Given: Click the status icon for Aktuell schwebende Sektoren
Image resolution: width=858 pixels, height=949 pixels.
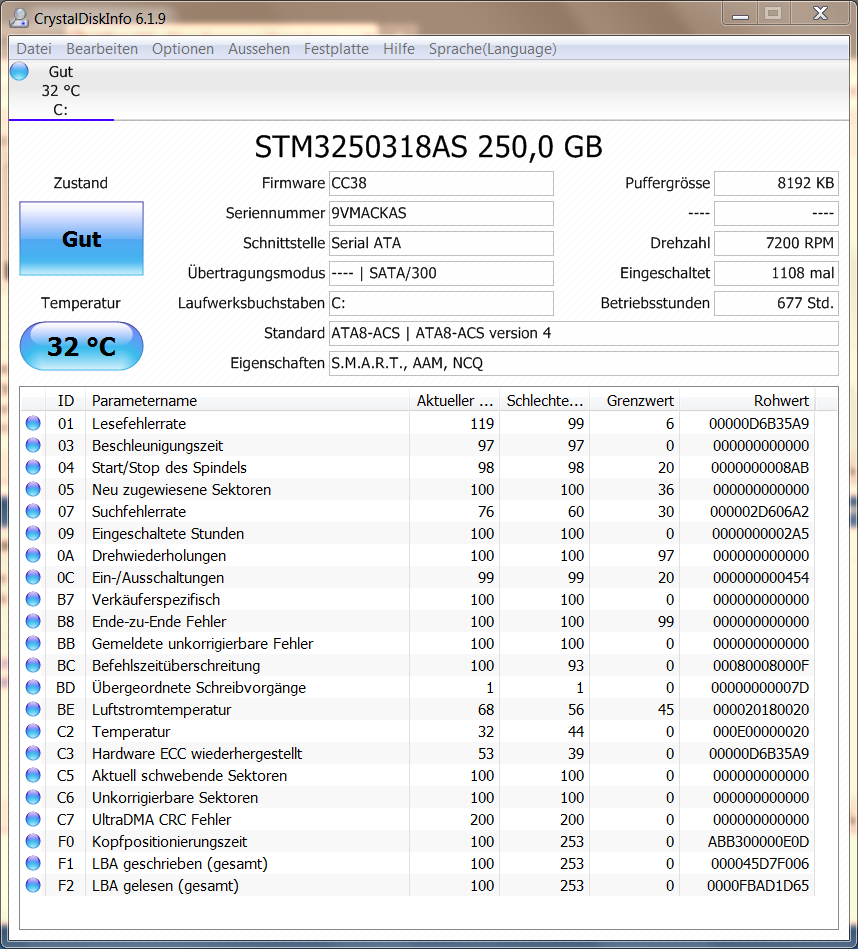Looking at the screenshot, I should pos(33,775).
